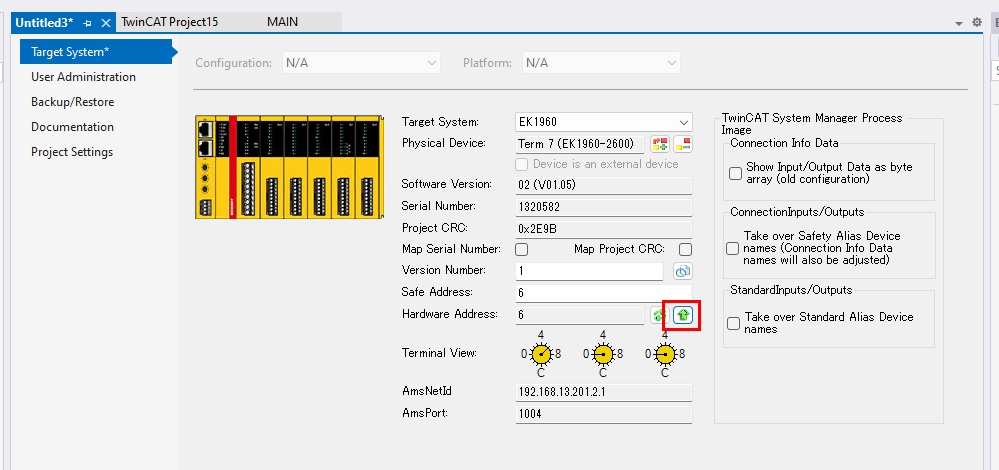Enable the Map Project CRC checkbox
The height and width of the screenshot is (470, 999).
coord(686,249)
